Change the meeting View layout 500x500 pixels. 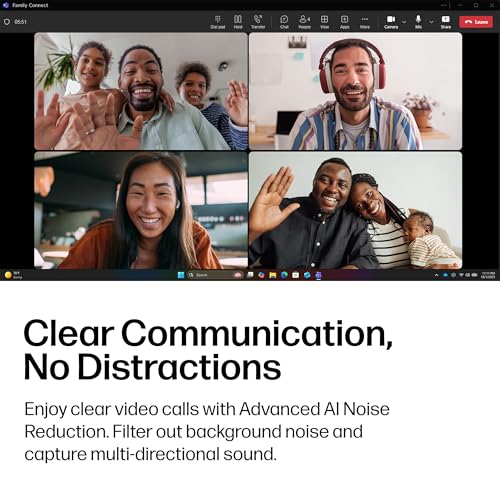pyautogui.click(x=324, y=22)
